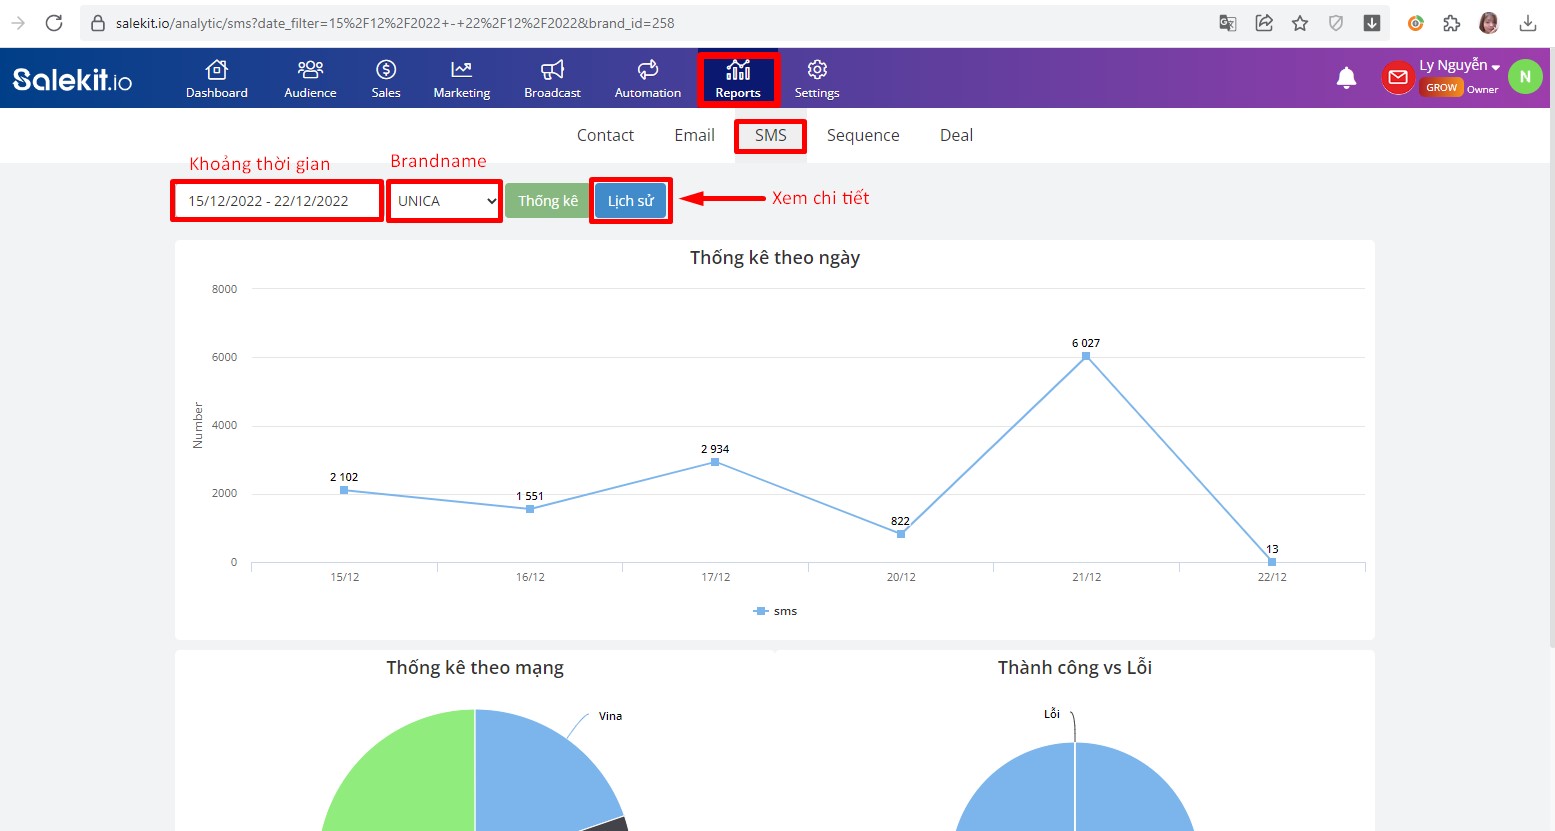Bookmark this page with star icon
The height and width of the screenshot is (831, 1555).
(x=1300, y=23)
